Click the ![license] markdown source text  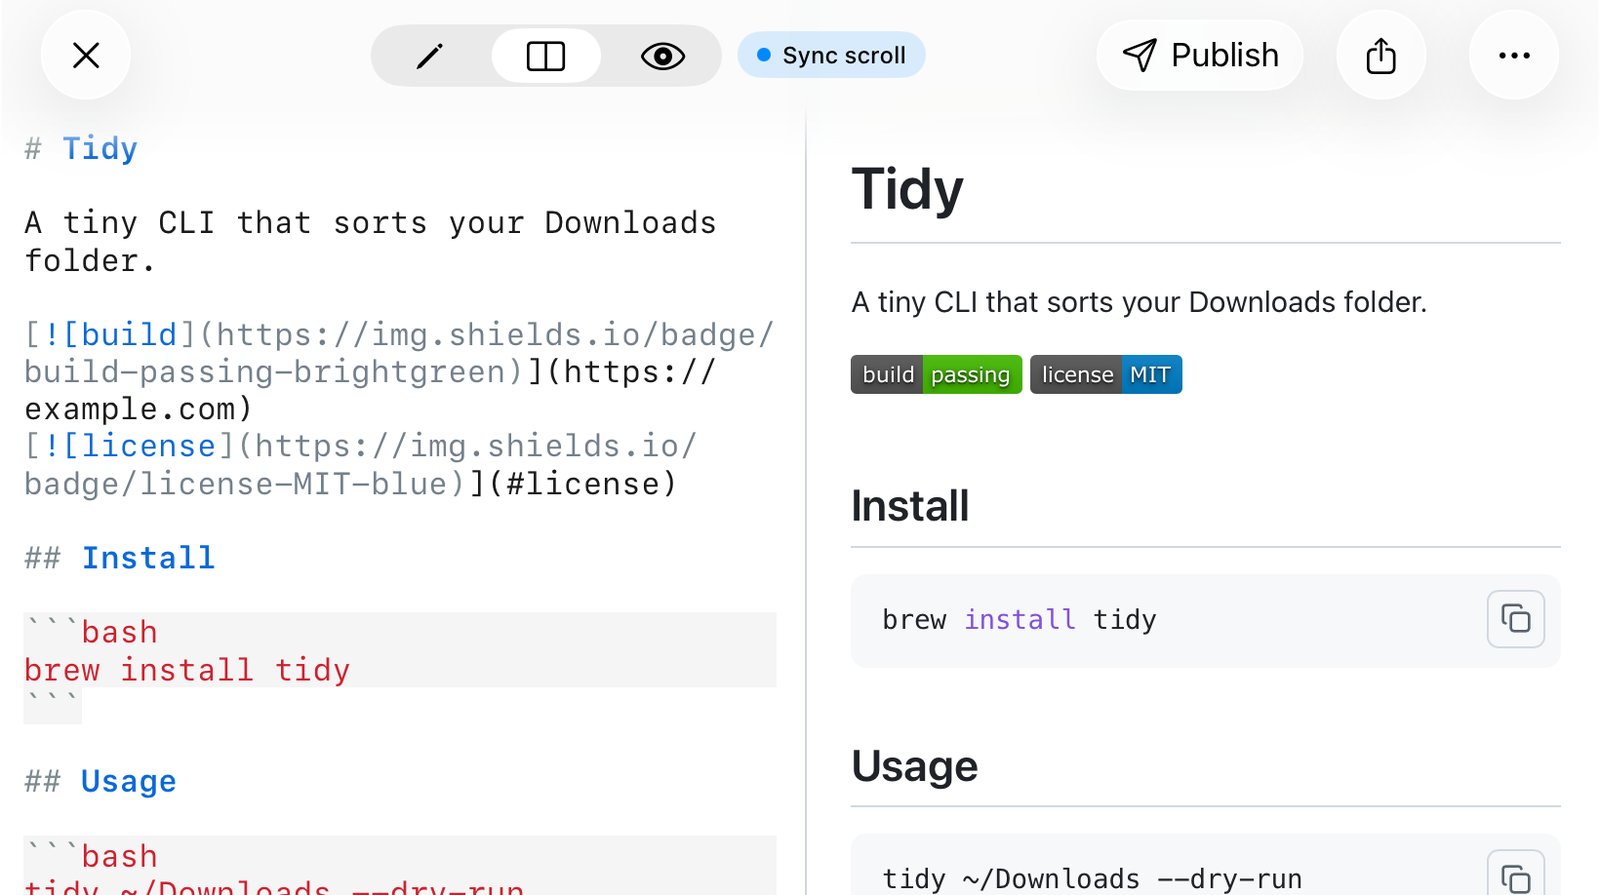[130, 446]
